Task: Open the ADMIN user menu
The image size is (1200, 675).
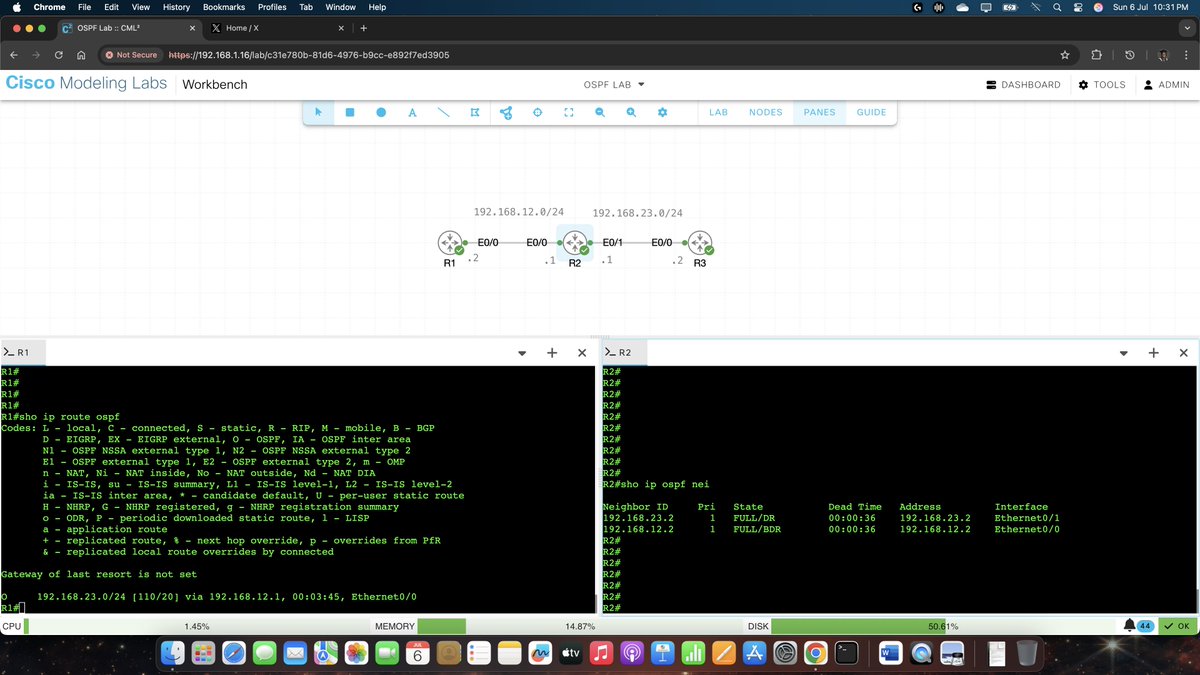Action: point(1166,85)
